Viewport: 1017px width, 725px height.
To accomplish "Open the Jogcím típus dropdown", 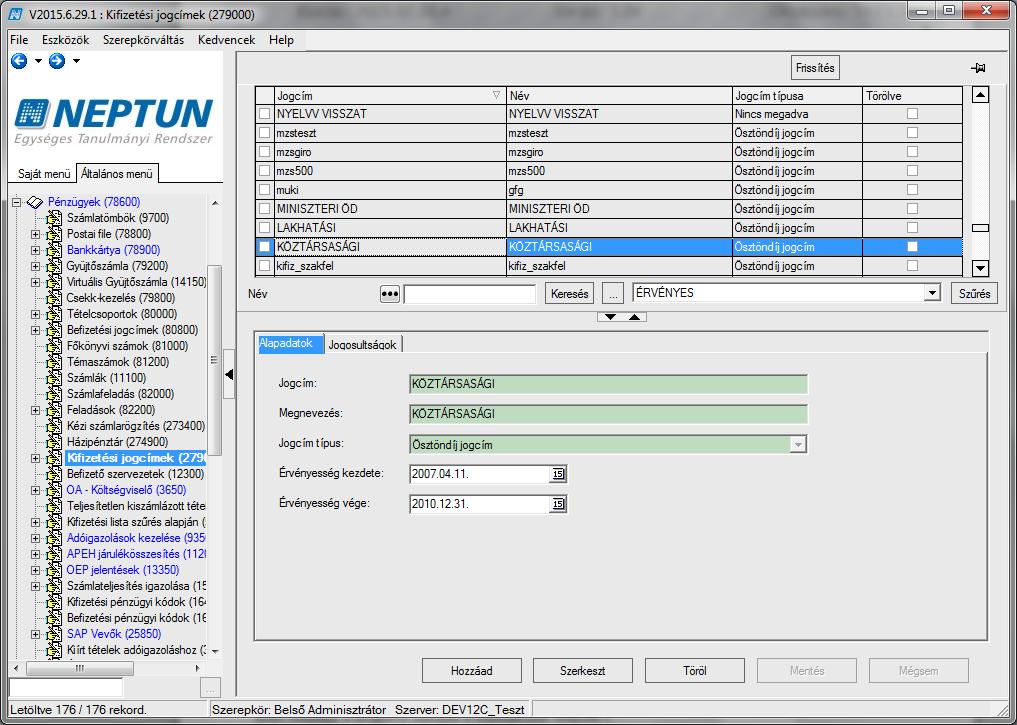I will 798,445.
